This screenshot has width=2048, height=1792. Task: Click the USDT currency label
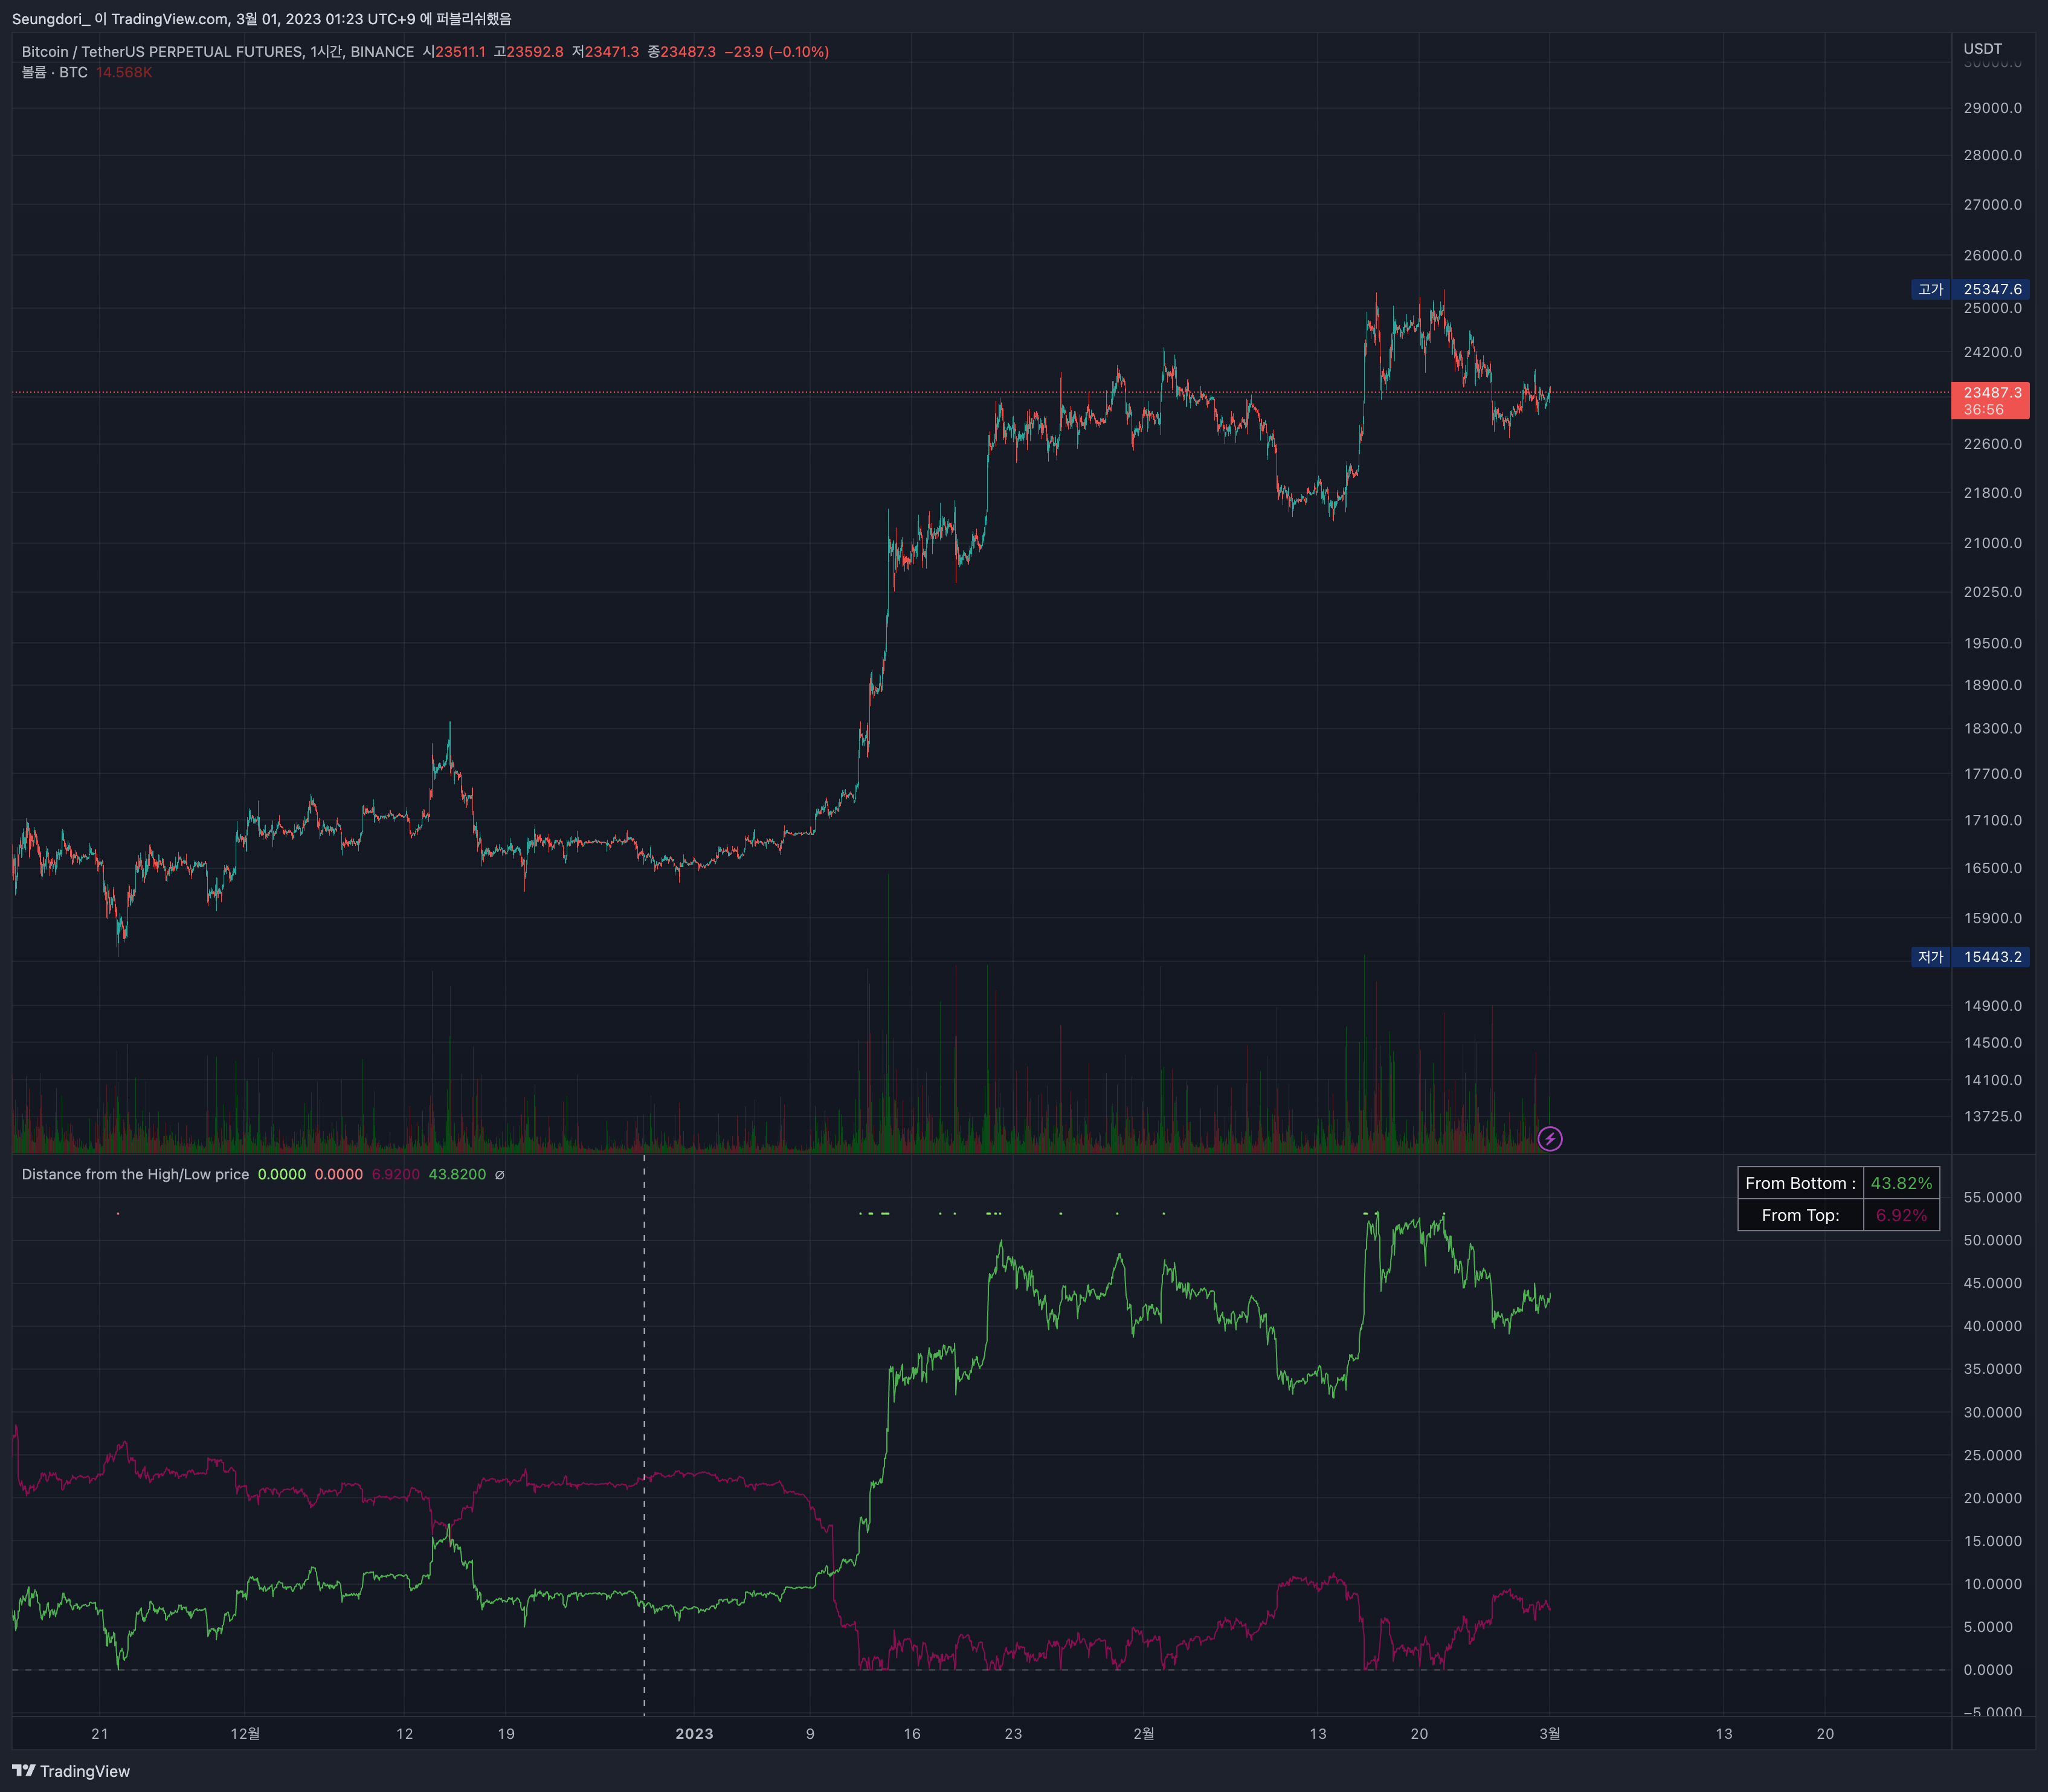pos(1983,49)
